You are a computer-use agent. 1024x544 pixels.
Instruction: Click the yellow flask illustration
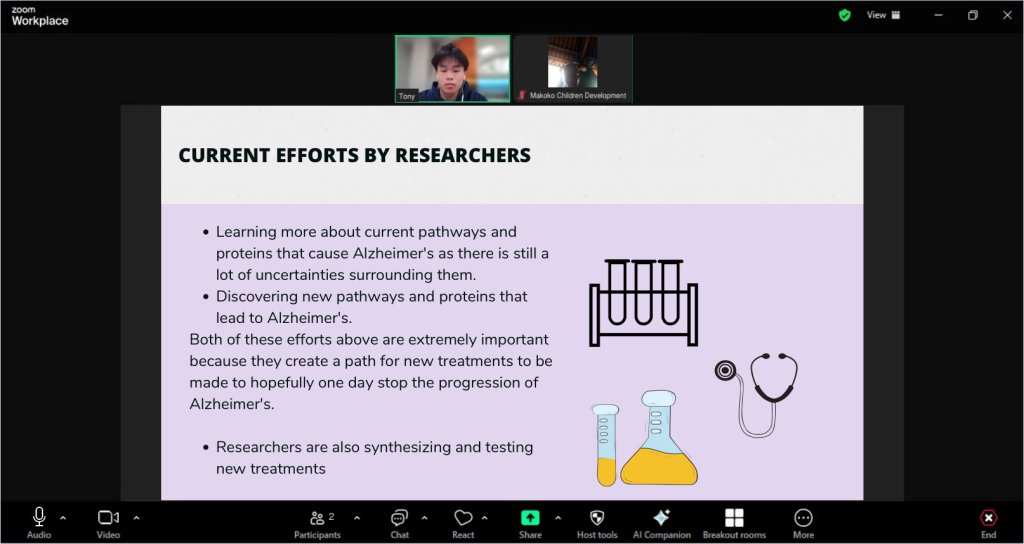tap(659, 438)
